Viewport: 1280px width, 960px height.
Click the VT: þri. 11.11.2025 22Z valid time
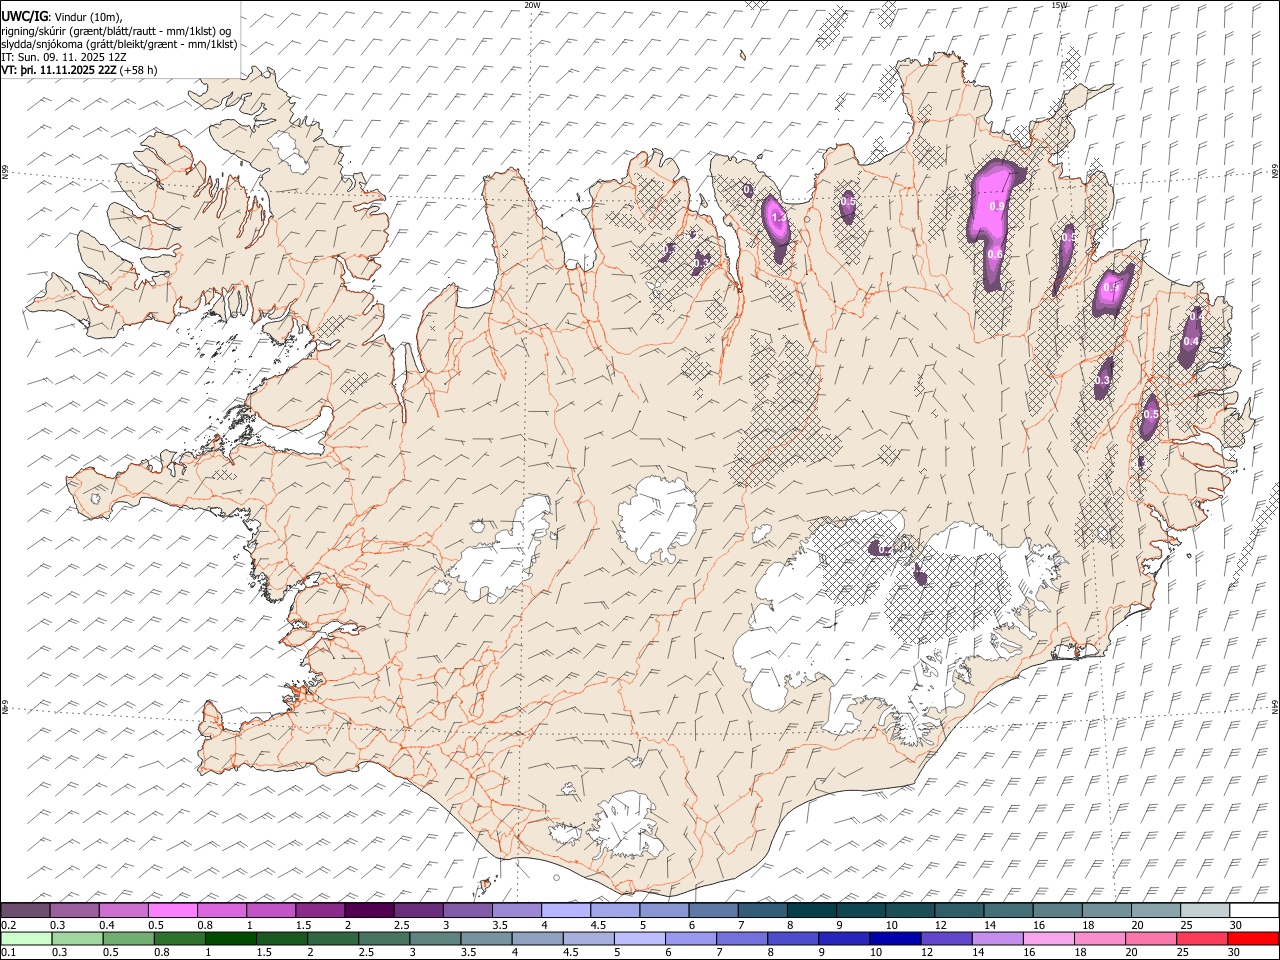pos(59,70)
